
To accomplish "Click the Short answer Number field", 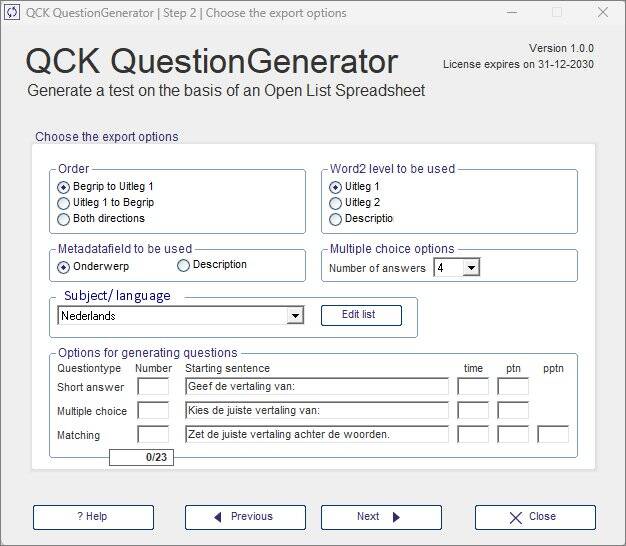I will (x=153, y=387).
